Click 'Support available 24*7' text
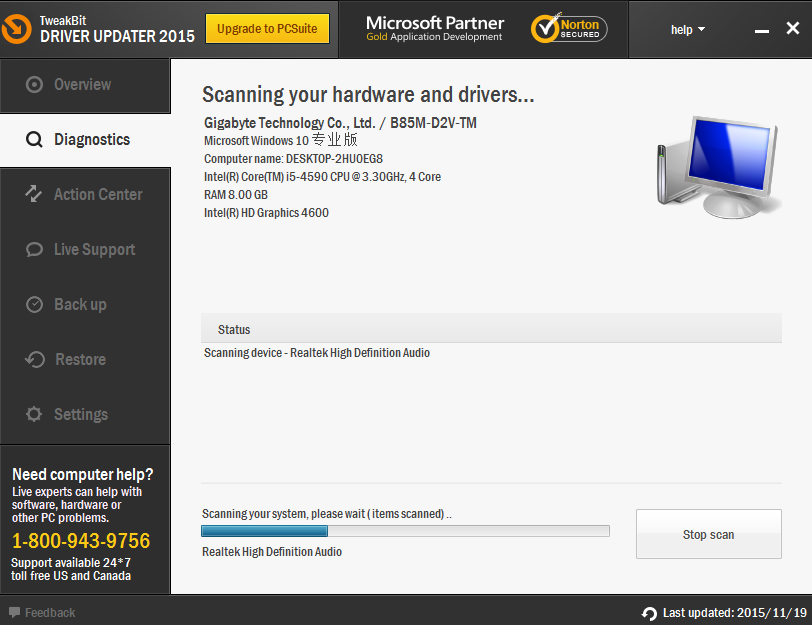 pos(71,562)
